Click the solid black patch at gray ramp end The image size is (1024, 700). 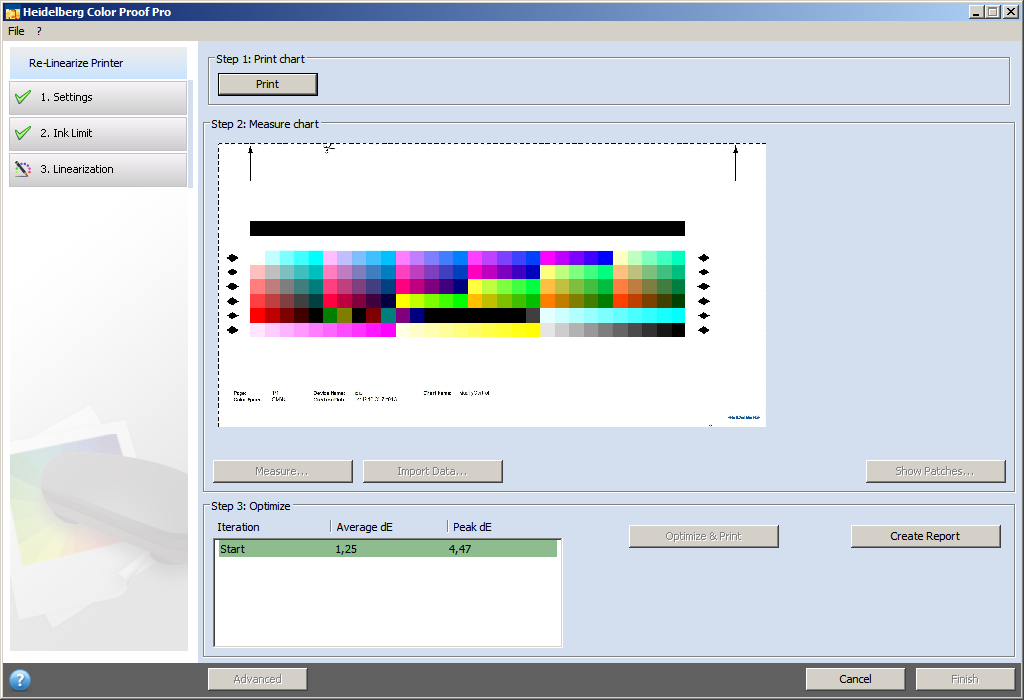(678, 330)
